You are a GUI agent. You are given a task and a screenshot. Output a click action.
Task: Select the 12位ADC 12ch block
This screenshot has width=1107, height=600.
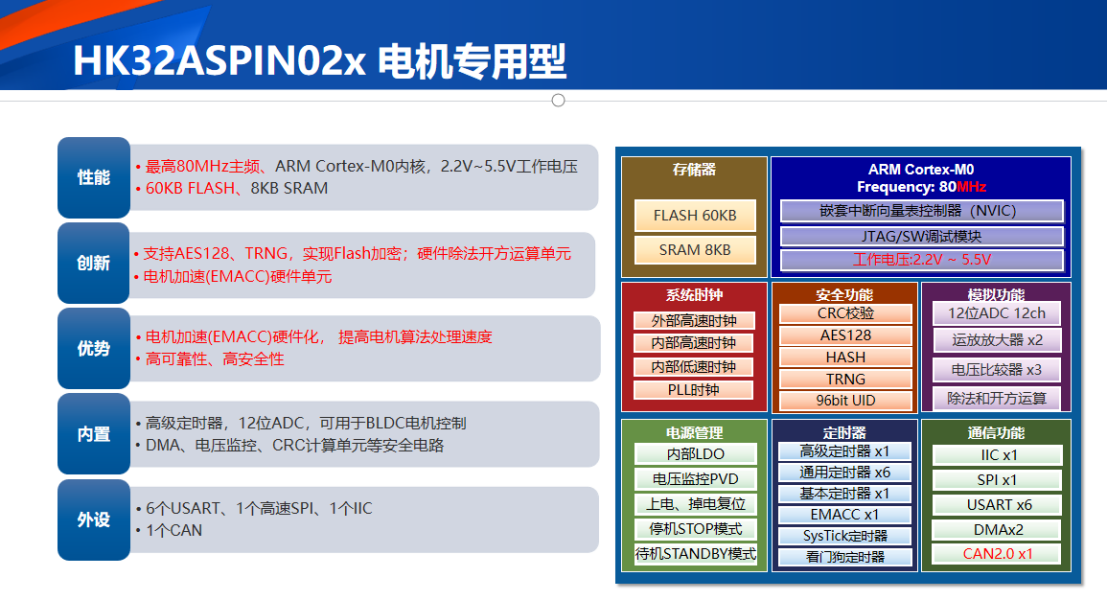996,313
